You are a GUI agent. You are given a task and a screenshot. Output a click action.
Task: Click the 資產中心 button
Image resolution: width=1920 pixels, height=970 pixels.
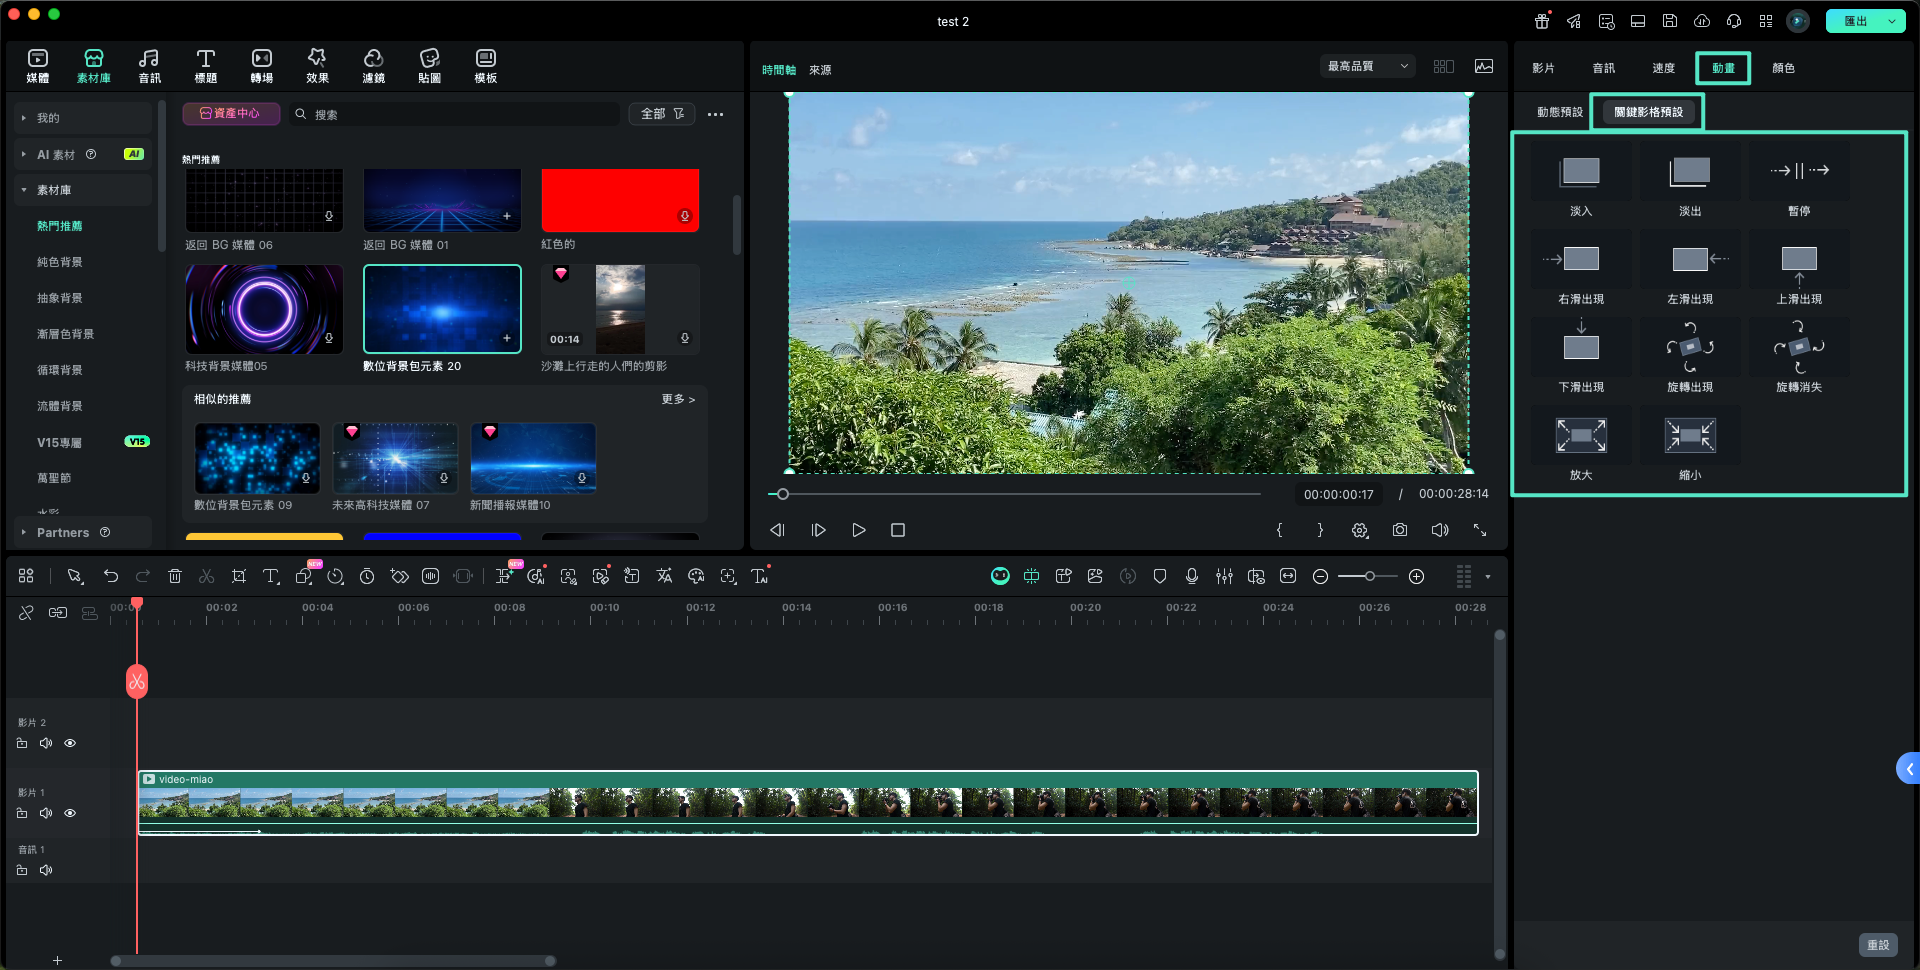click(x=231, y=114)
